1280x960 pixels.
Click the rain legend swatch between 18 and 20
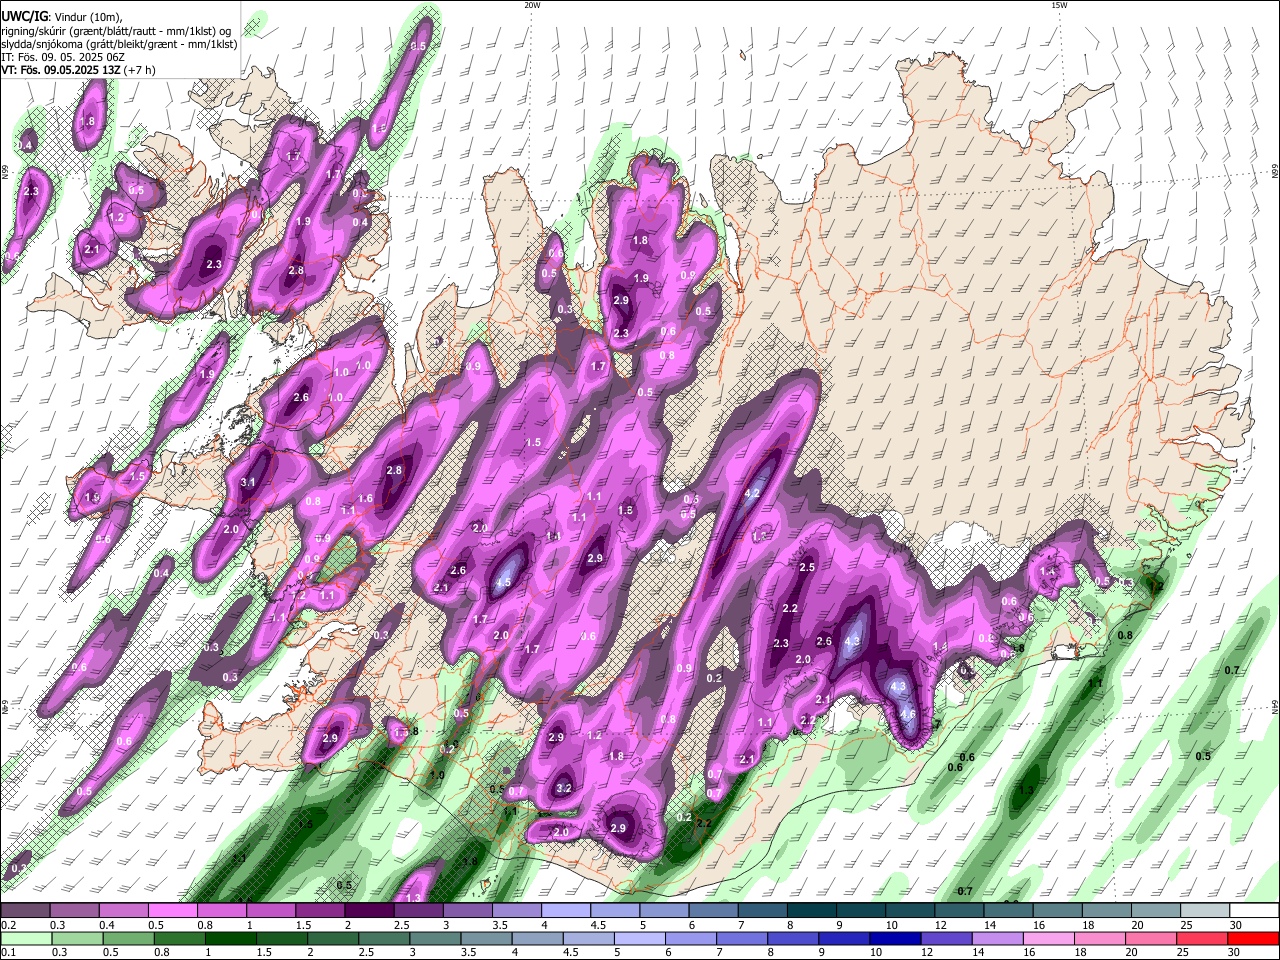pyautogui.click(x=1101, y=938)
